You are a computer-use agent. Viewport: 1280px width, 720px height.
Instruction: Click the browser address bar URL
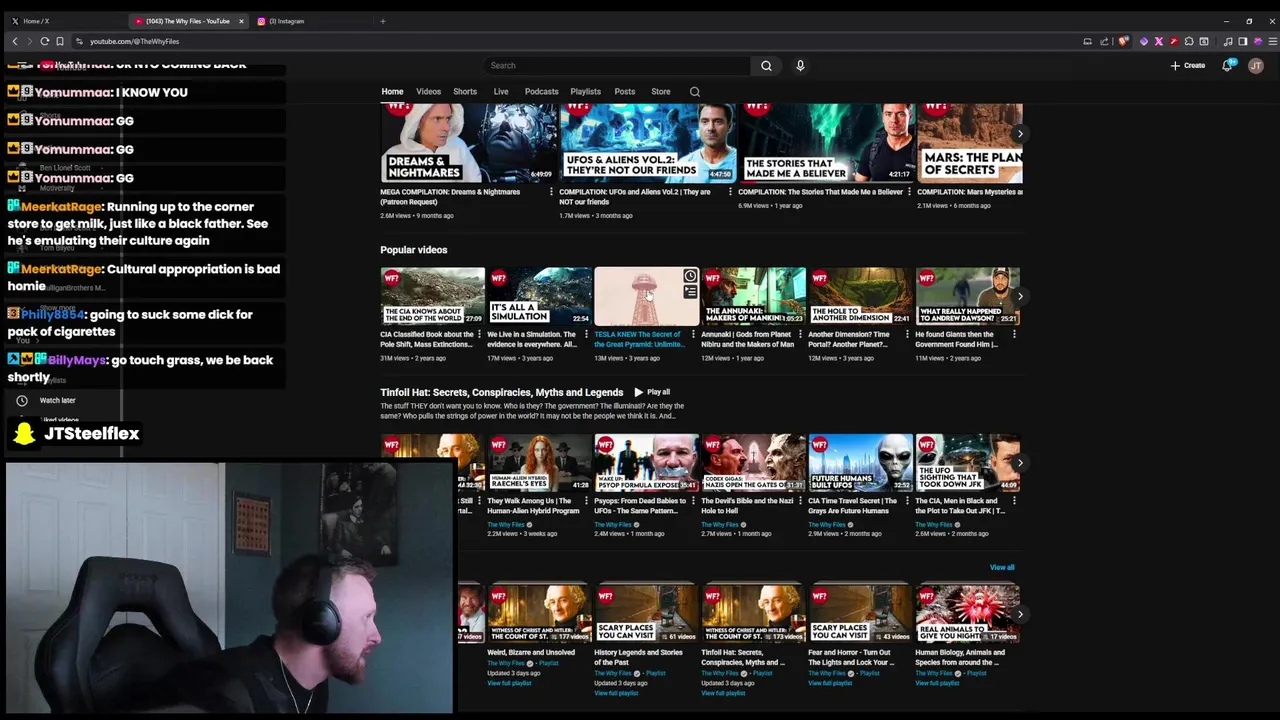[134, 41]
